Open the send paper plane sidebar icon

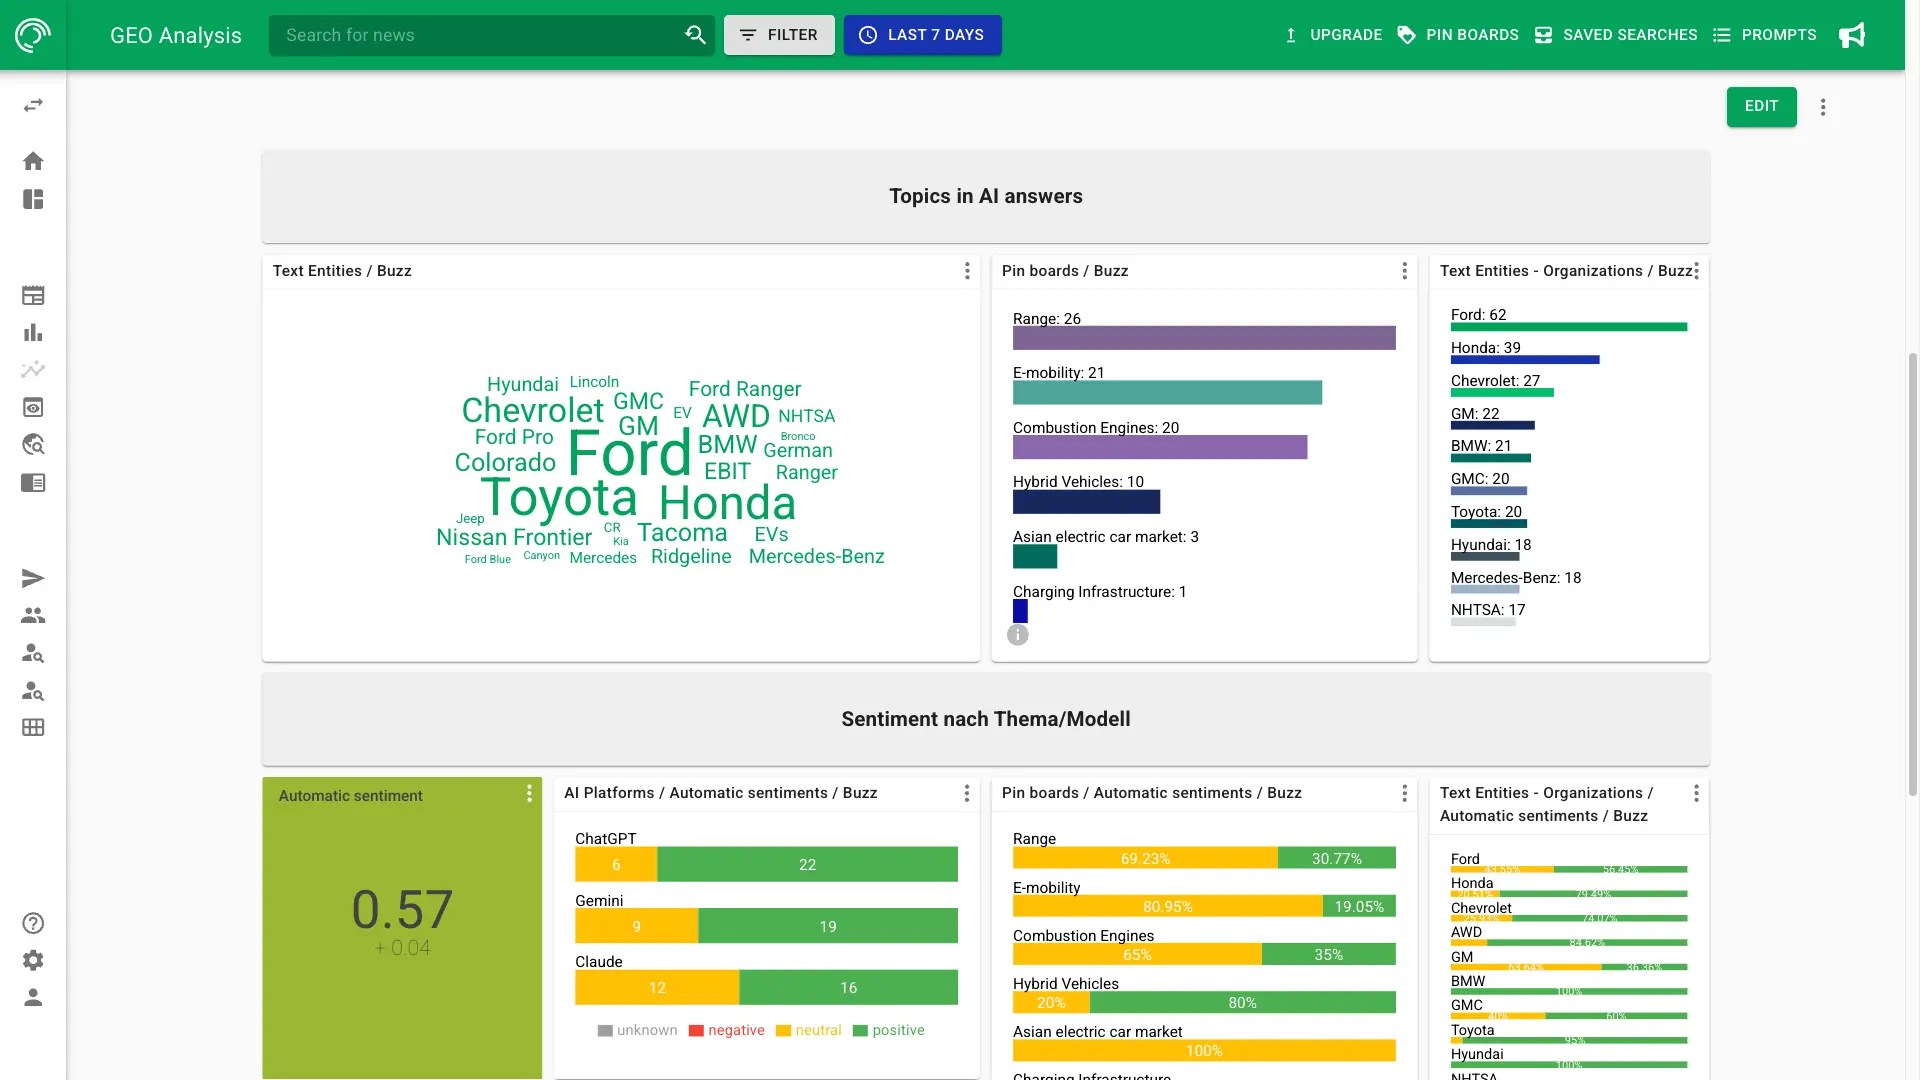[33, 578]
